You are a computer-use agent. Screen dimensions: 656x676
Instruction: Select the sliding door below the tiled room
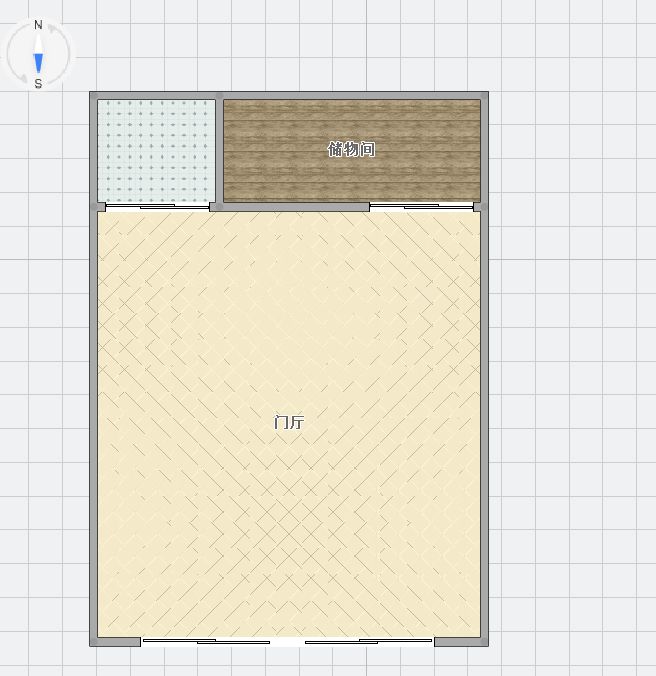pyautogui.click(x=157, y=207)
